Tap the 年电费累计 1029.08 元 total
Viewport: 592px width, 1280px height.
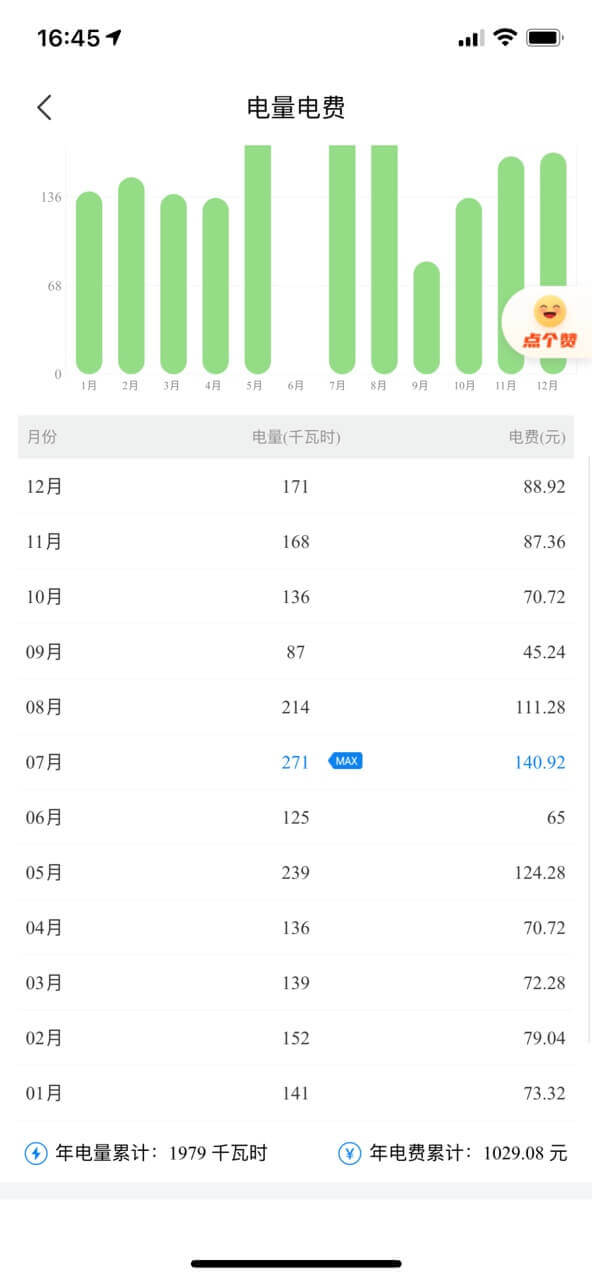click(468, 1153)
